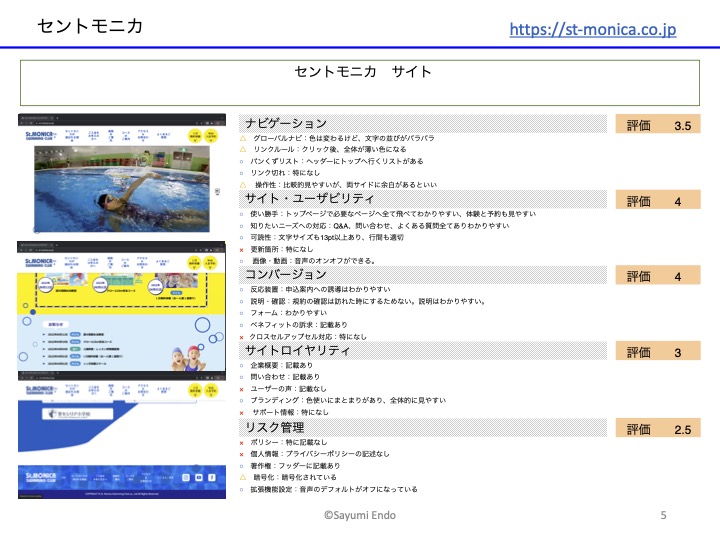The width and height of the screenshot is (720, 540).
Task: Click the red x beside 更新箇所
Action: coord(242,249)
